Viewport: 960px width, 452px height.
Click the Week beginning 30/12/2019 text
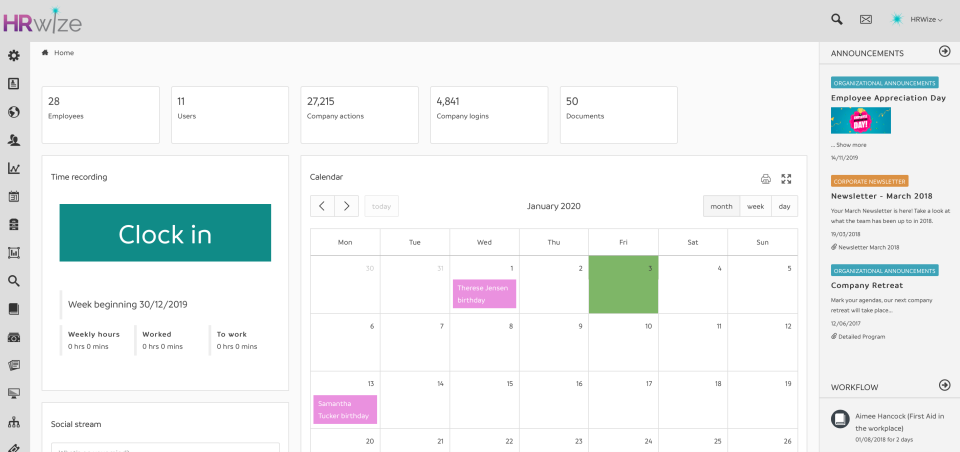[127, 304]
